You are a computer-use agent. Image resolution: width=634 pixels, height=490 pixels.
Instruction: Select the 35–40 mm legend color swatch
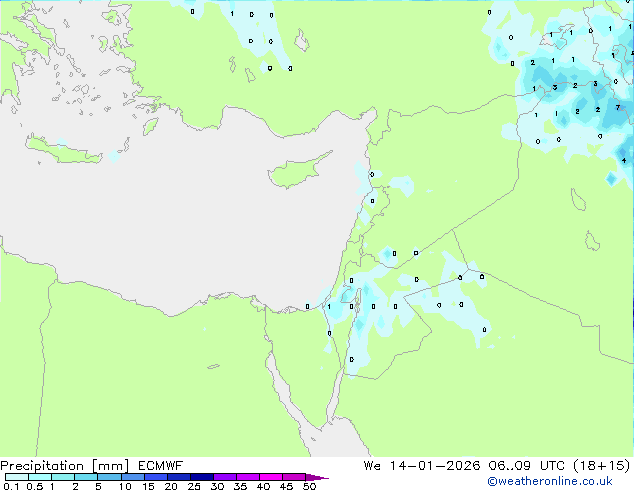(247, 477)
